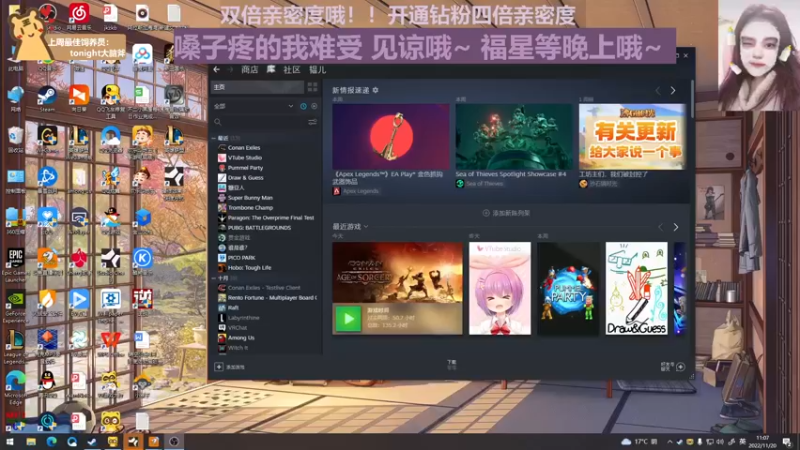
Task: Select the 主页 home button in library sidebar
Action: (x=258, y=87)
